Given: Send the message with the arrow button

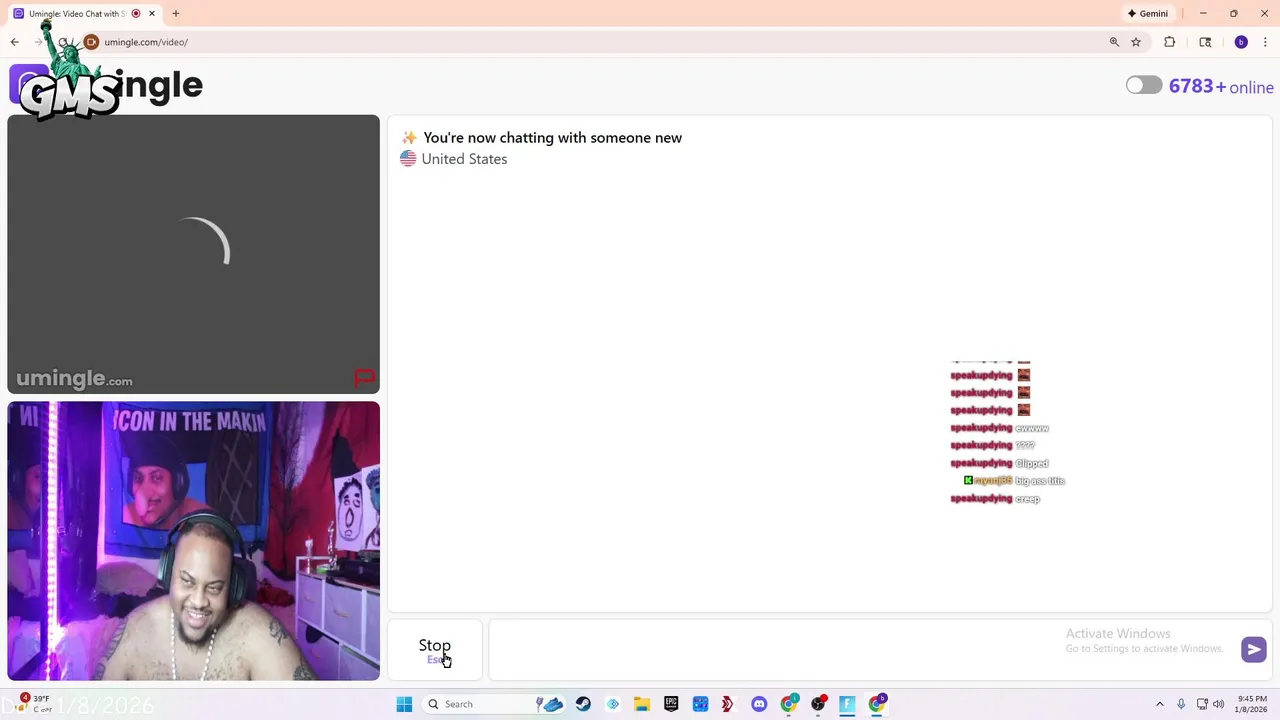Looking at the screenshot, I should [1253, 649].
